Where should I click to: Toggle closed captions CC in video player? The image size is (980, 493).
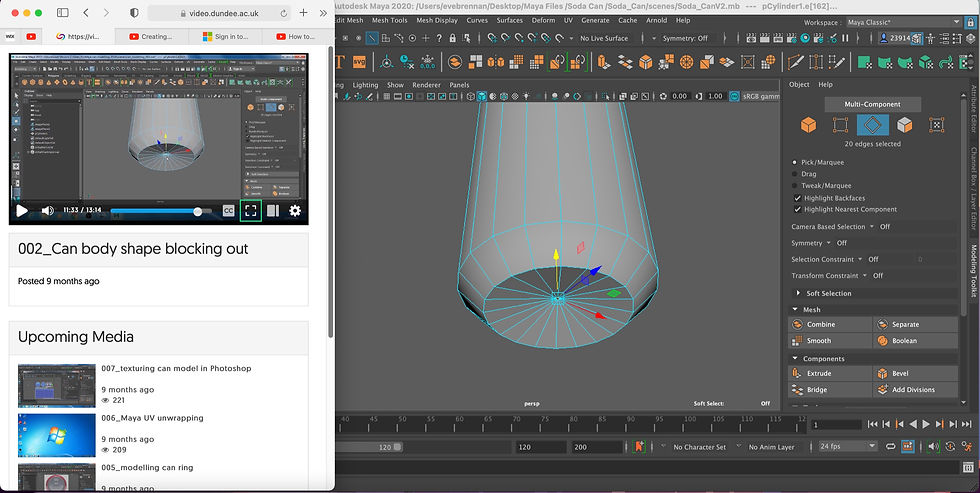click(229, 211)
